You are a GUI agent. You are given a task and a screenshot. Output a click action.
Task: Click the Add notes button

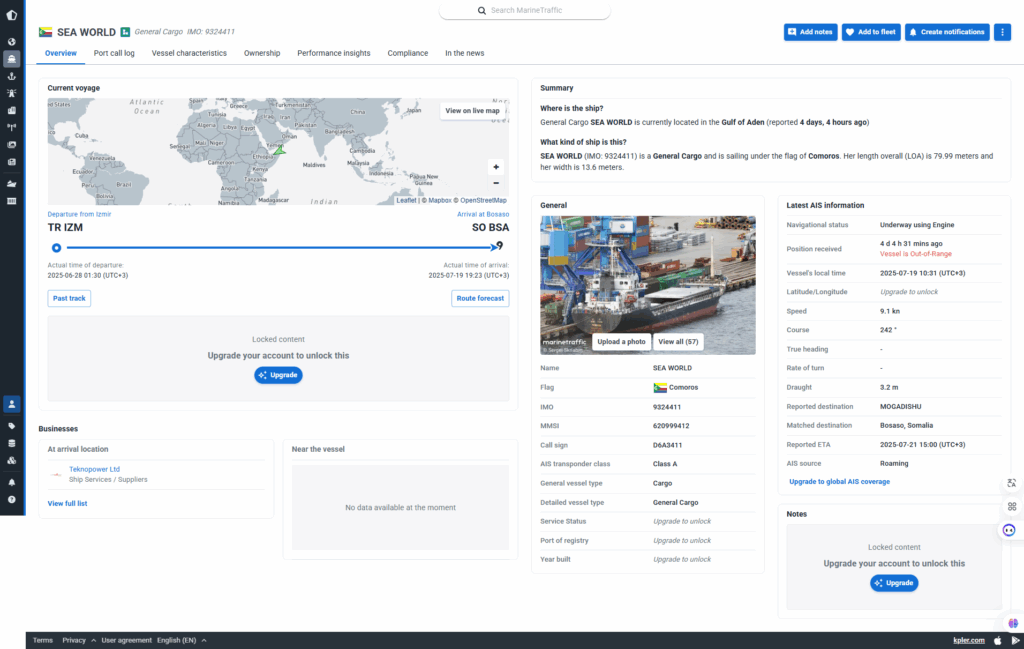click(x=810, y=32)
